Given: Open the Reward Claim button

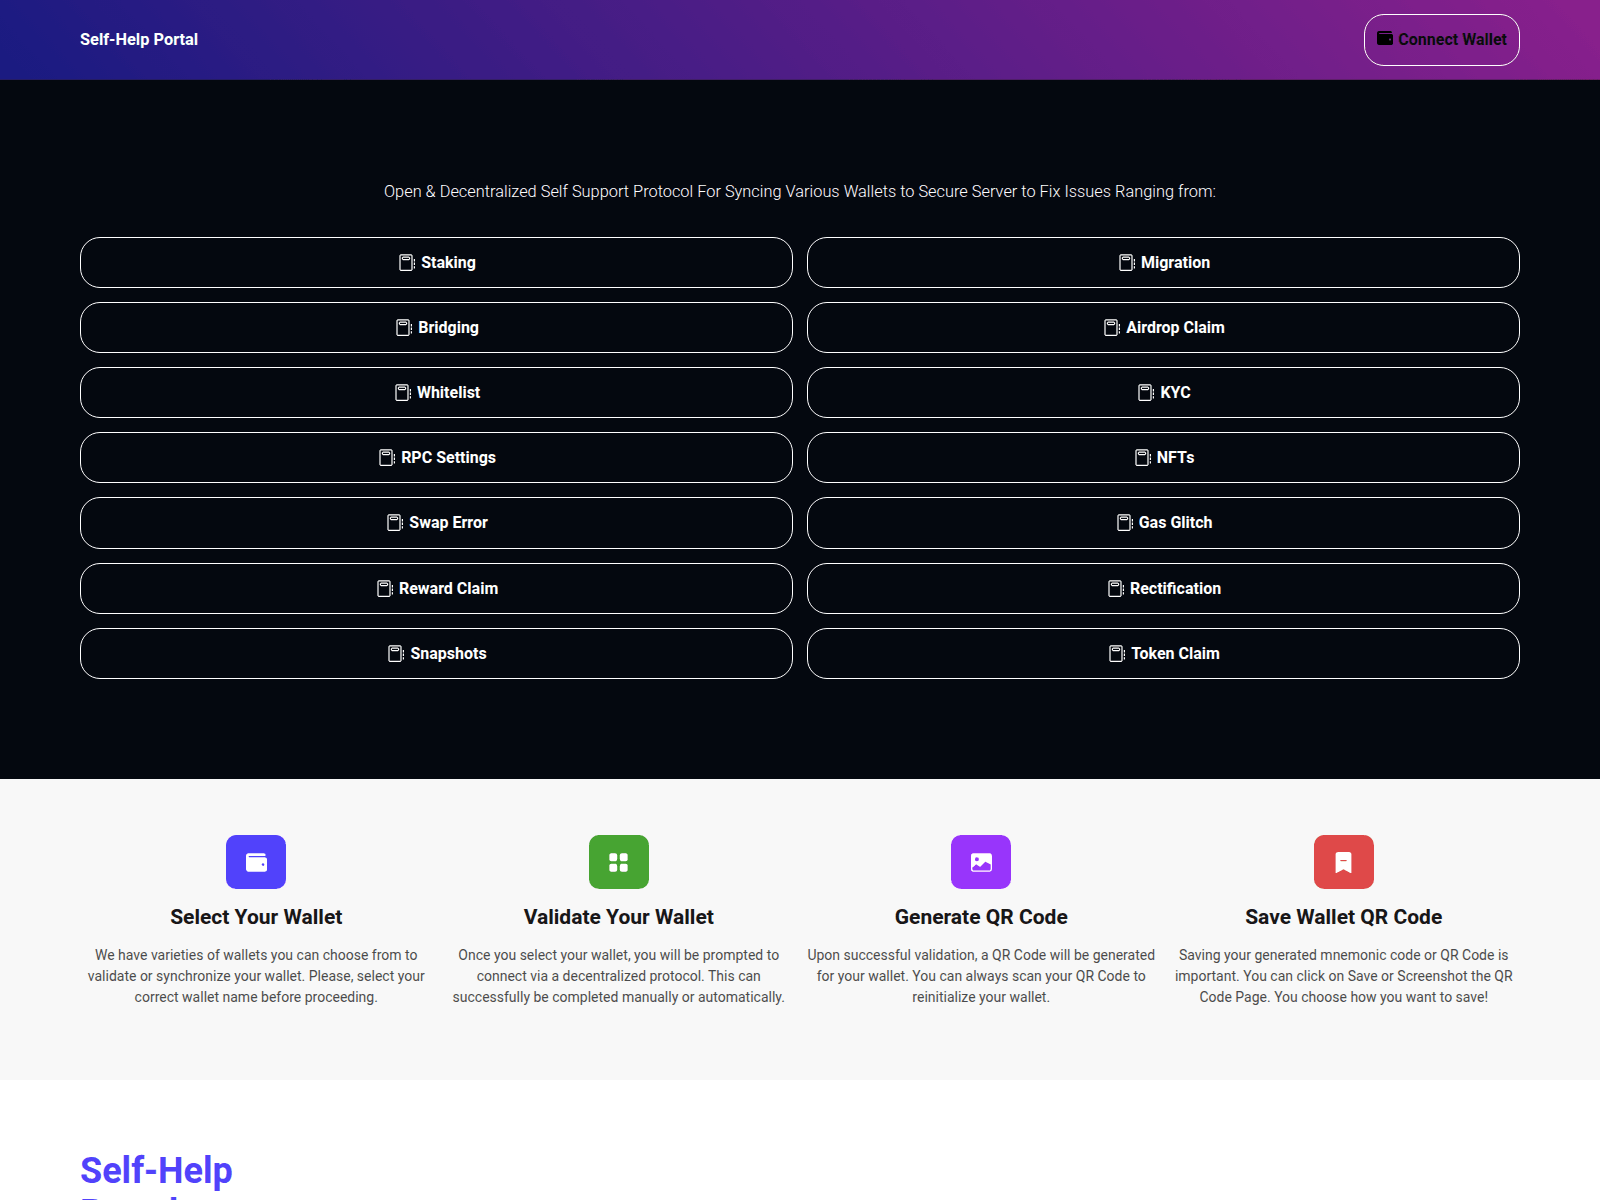Looking at the screenshot, I should [x=436, y=589].
